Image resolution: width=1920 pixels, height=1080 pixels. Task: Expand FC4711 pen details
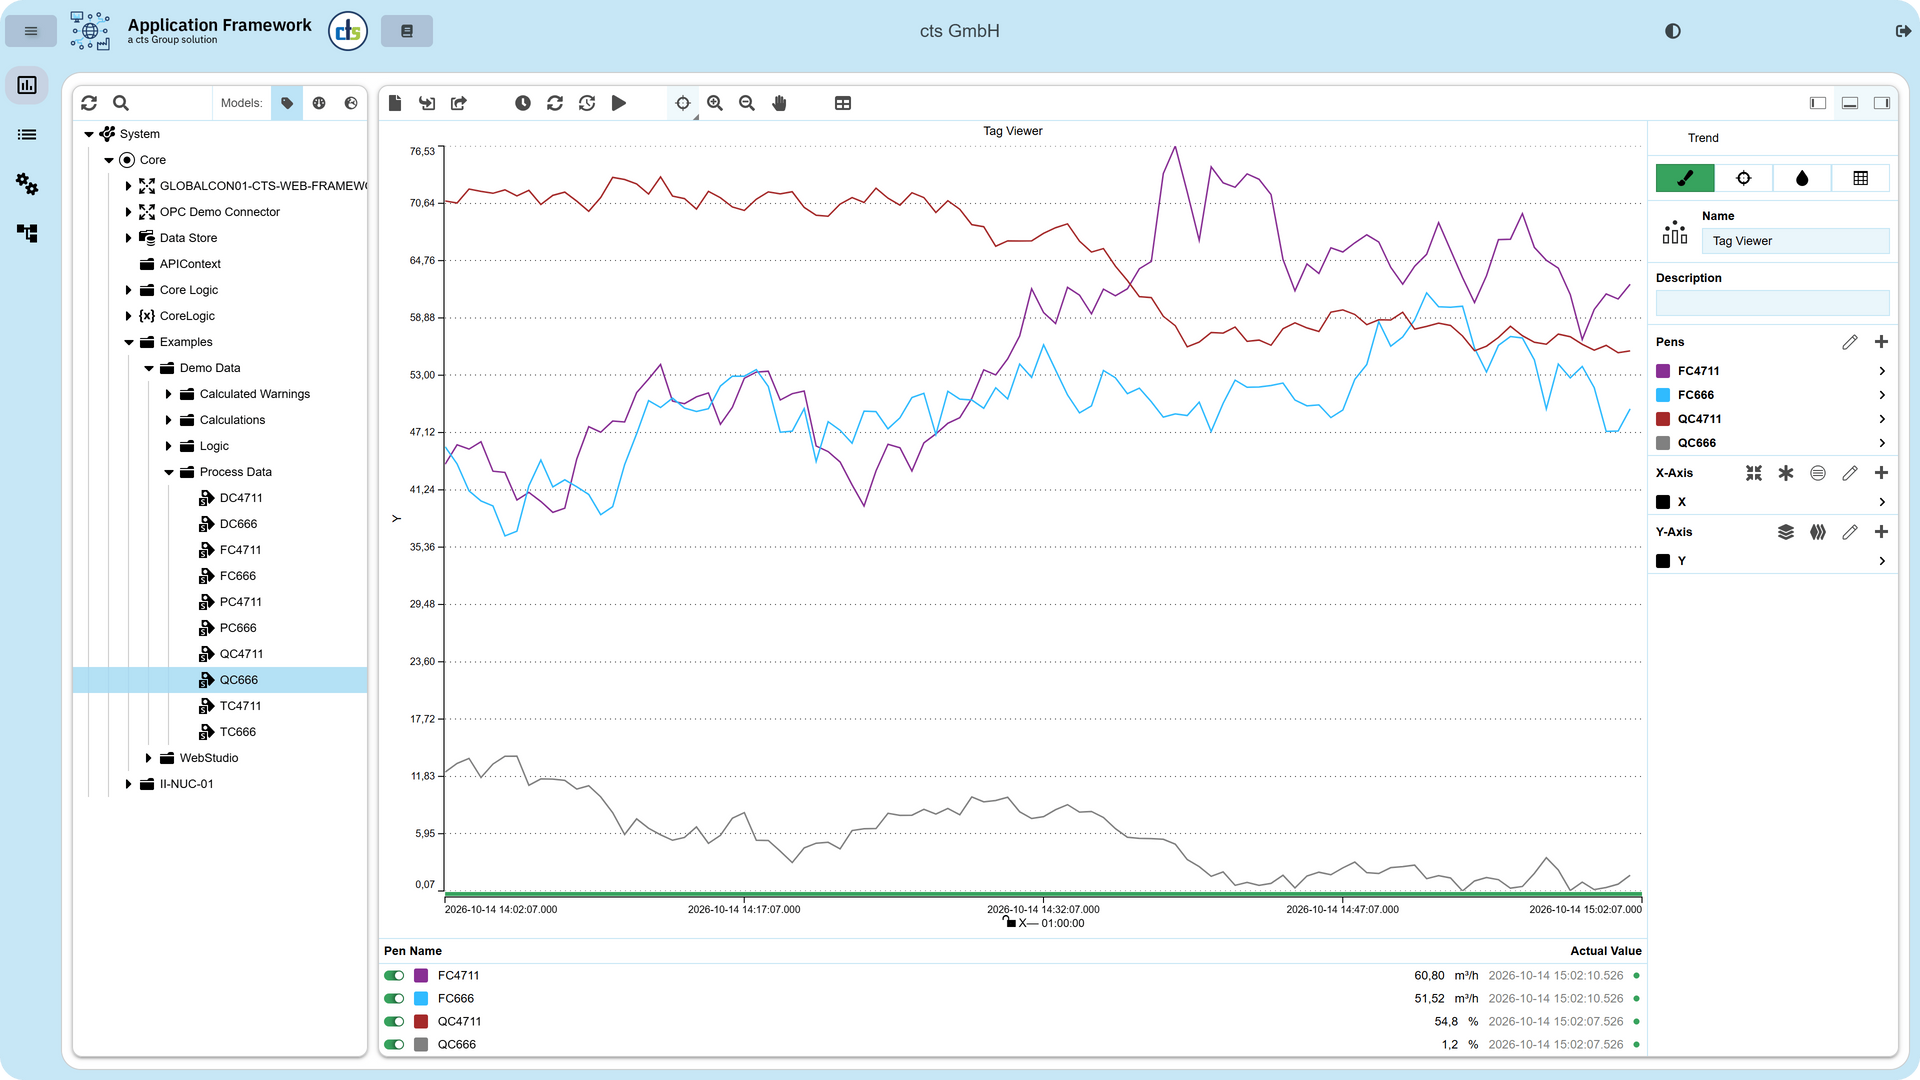[x=1881, y=371]
